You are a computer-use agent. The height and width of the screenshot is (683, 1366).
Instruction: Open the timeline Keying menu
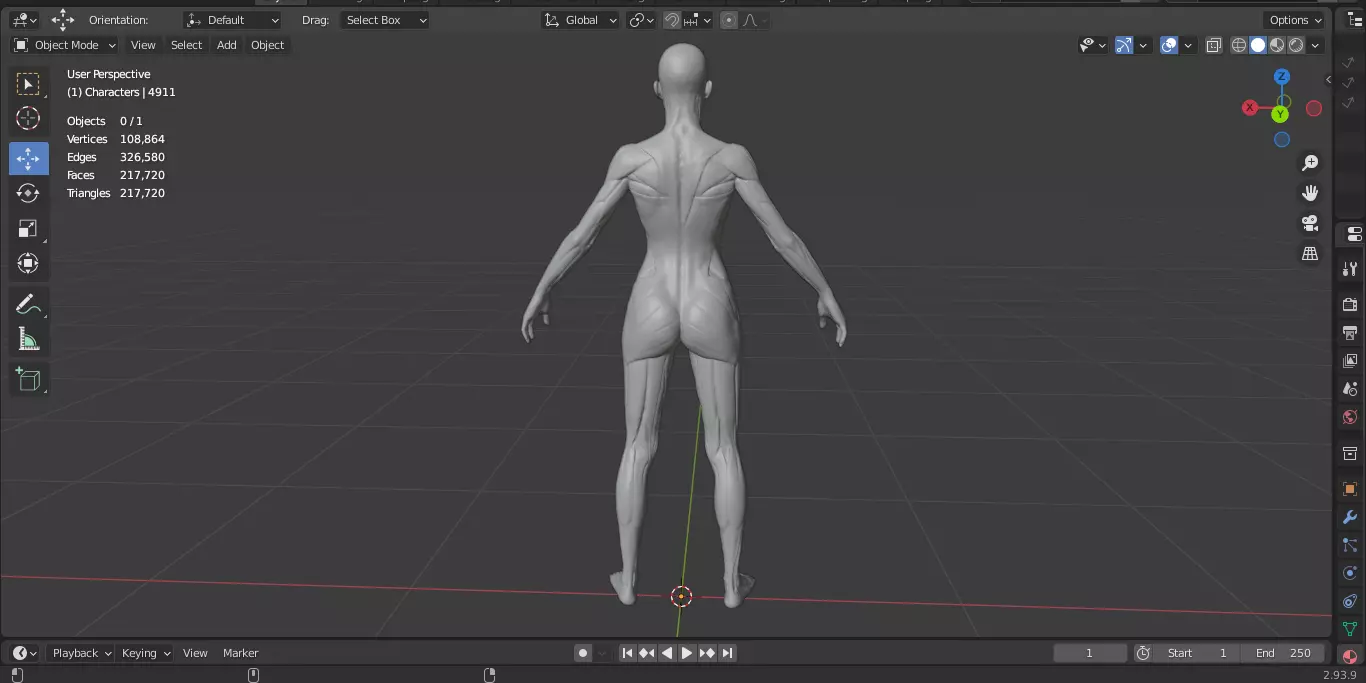click(146, 653)
